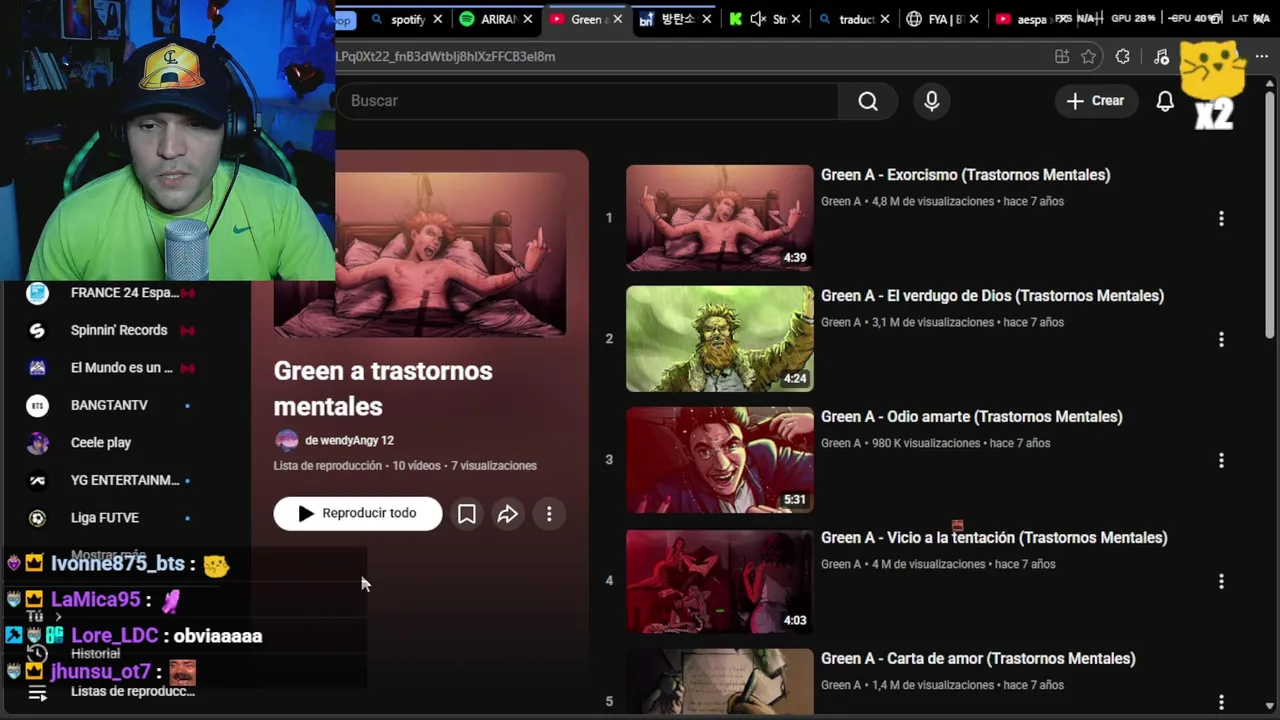Image resolution: width=1280 pixels, height=720 pixels.
Task: Switch to the spotify browser tab
Action: (x=406, y=19)
